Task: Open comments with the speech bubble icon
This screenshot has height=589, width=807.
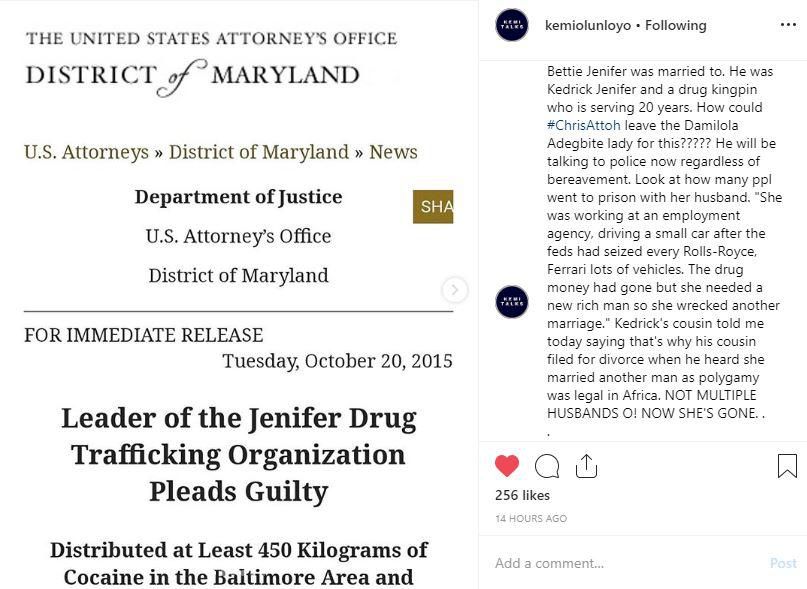Action: 547,466
